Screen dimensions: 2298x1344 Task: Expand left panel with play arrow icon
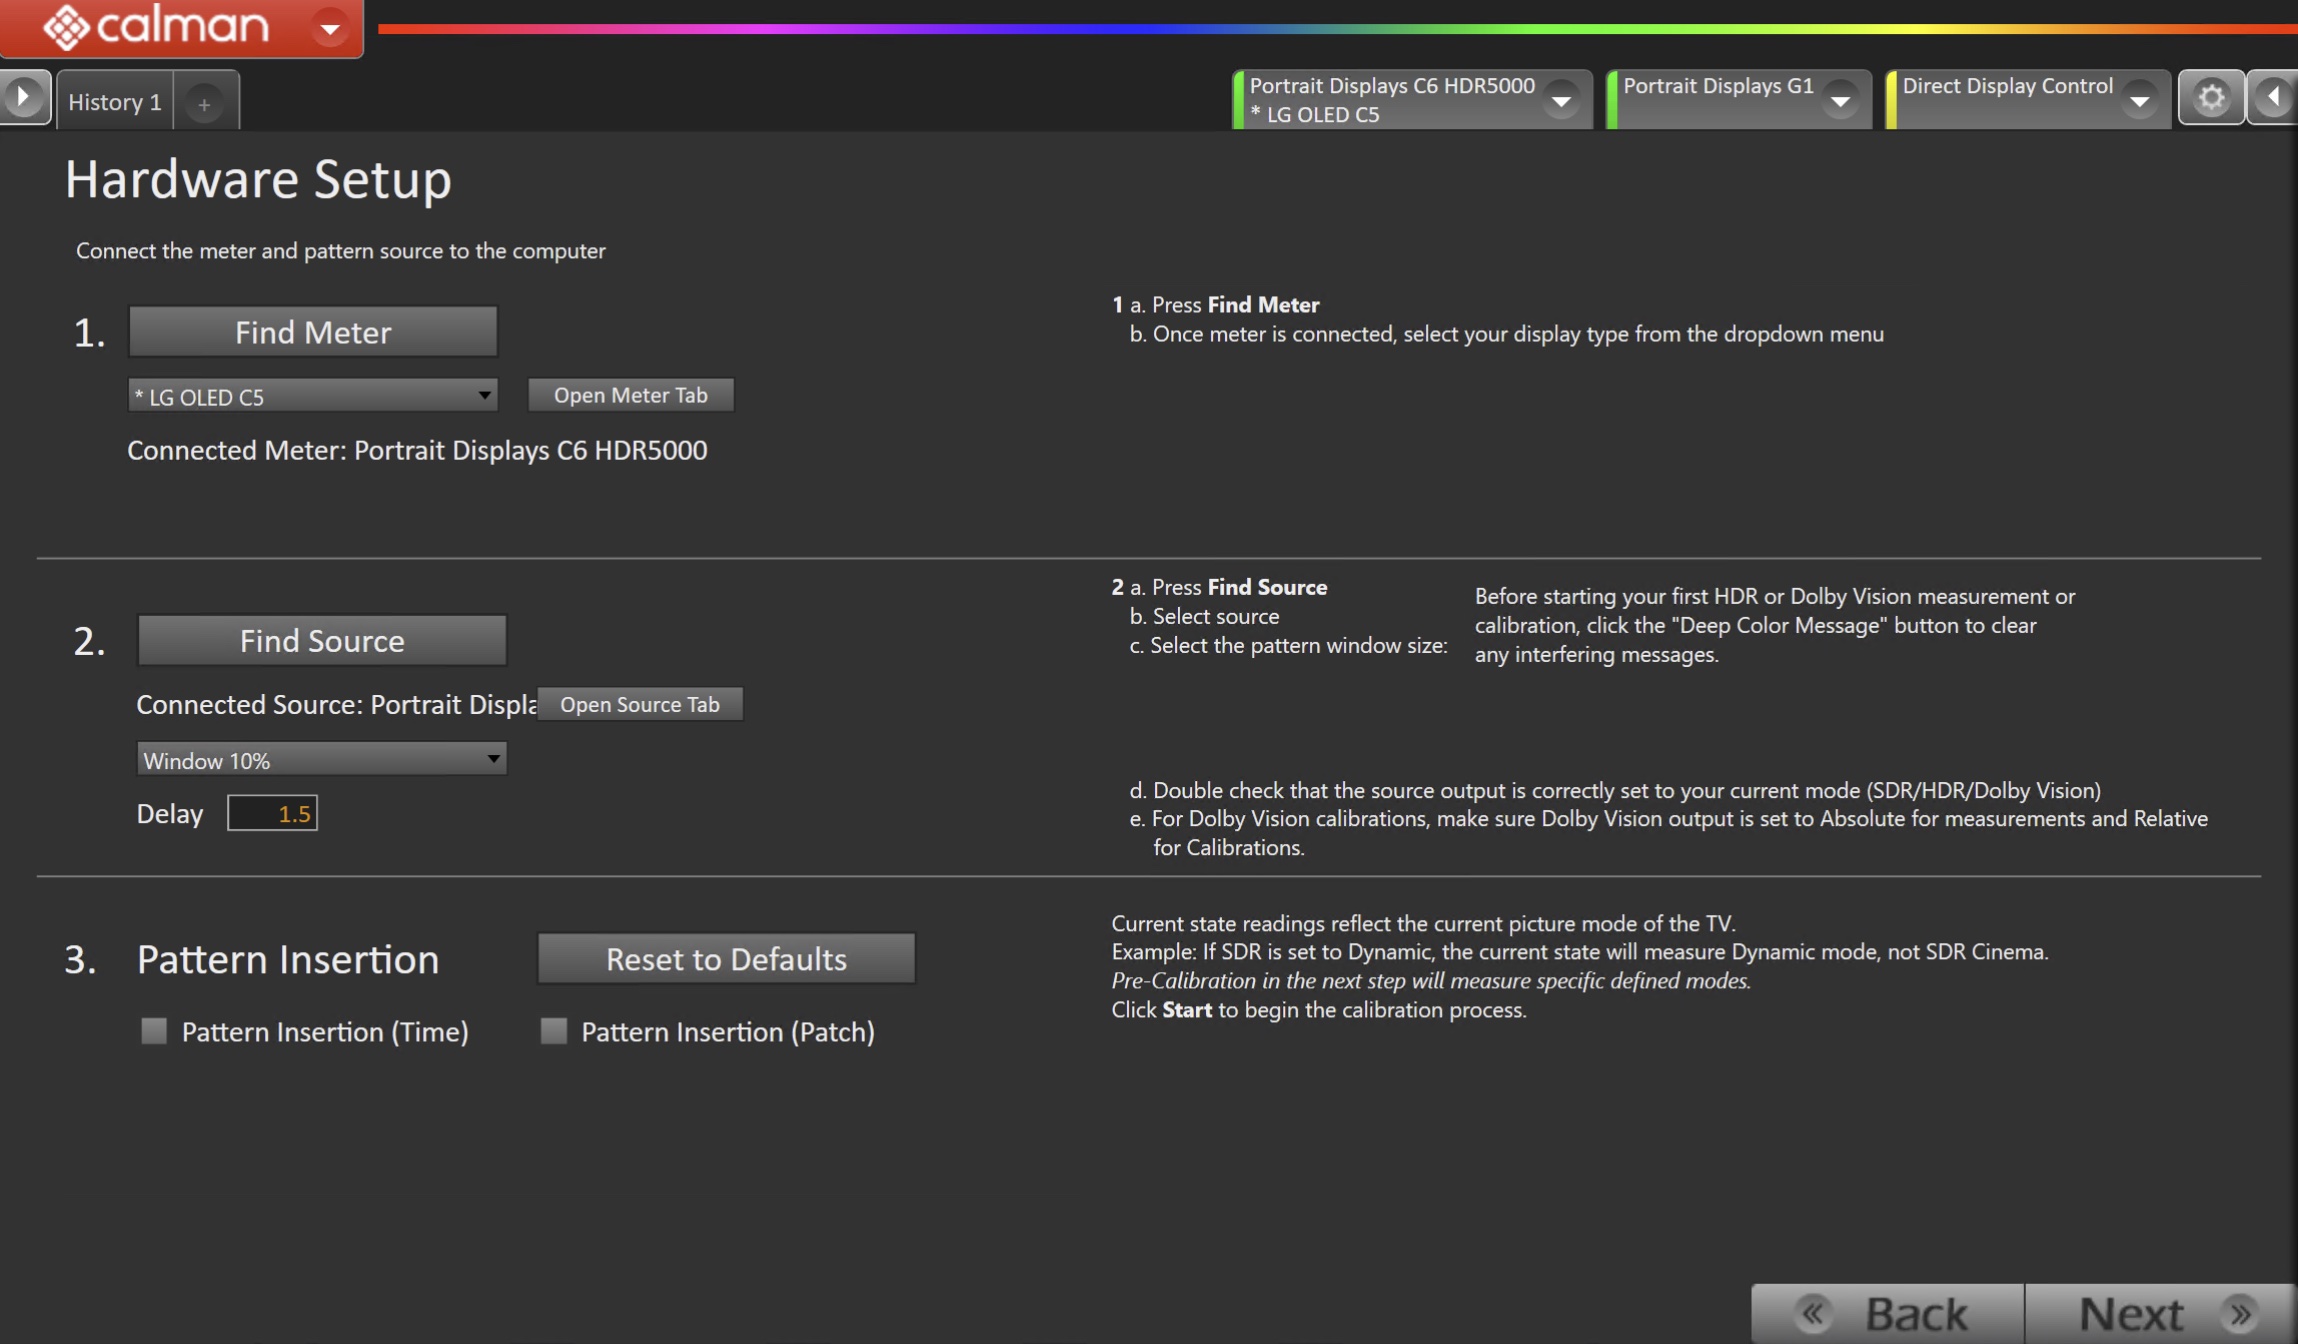coord(24,98)
